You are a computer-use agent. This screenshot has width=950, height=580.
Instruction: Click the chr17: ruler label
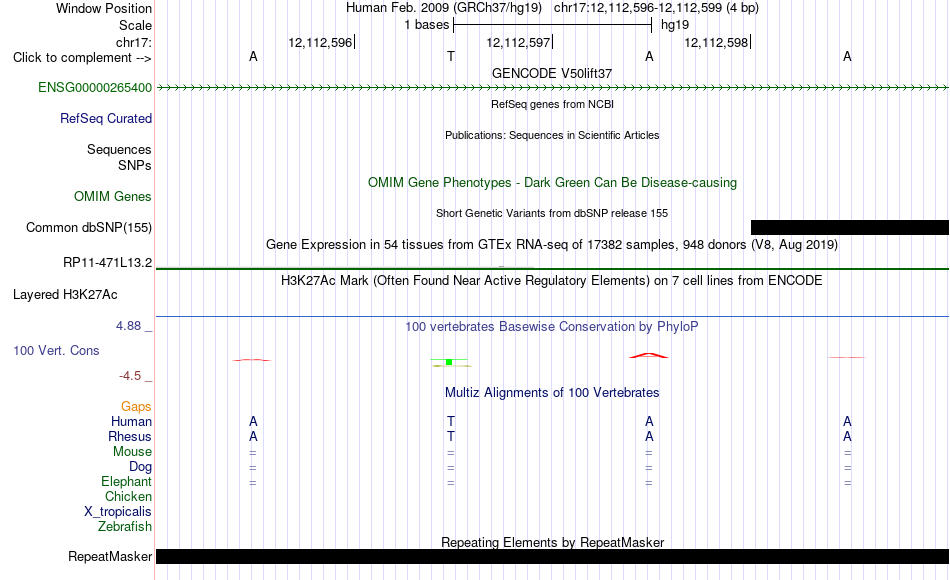[x=133, y=42]
